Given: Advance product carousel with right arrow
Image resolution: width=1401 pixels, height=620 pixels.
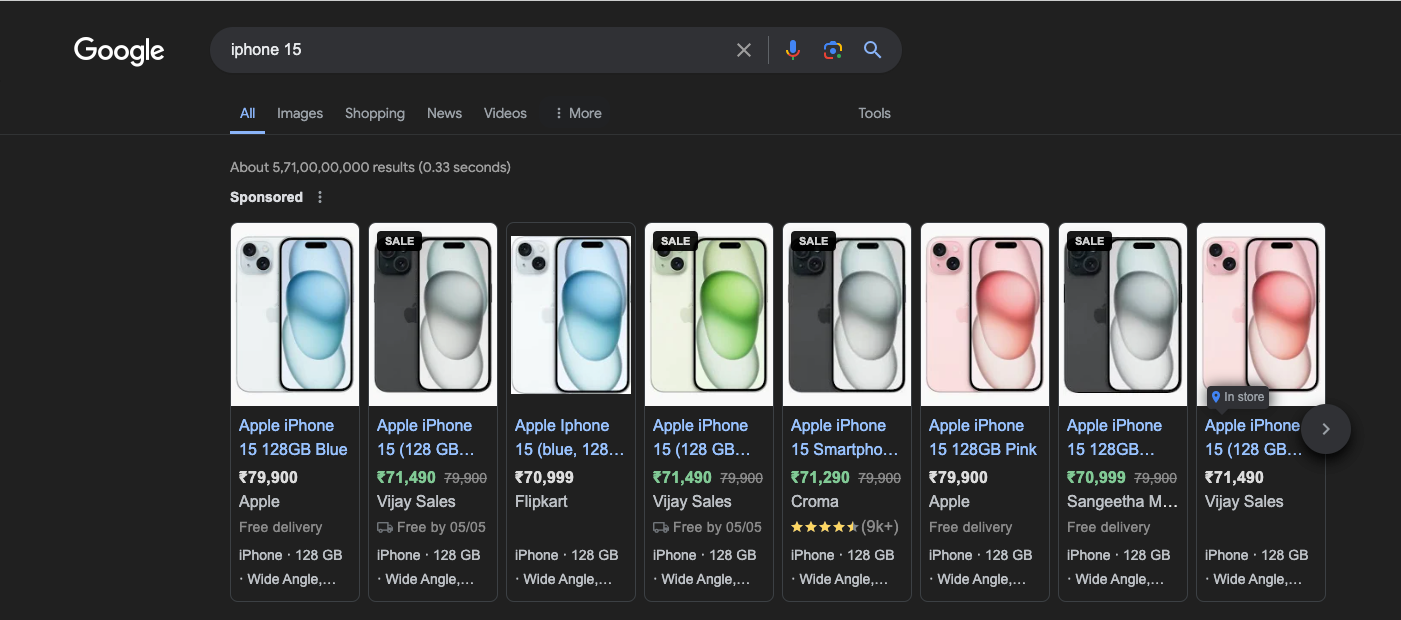Looking at the screenshot, I should [1326, 429].
